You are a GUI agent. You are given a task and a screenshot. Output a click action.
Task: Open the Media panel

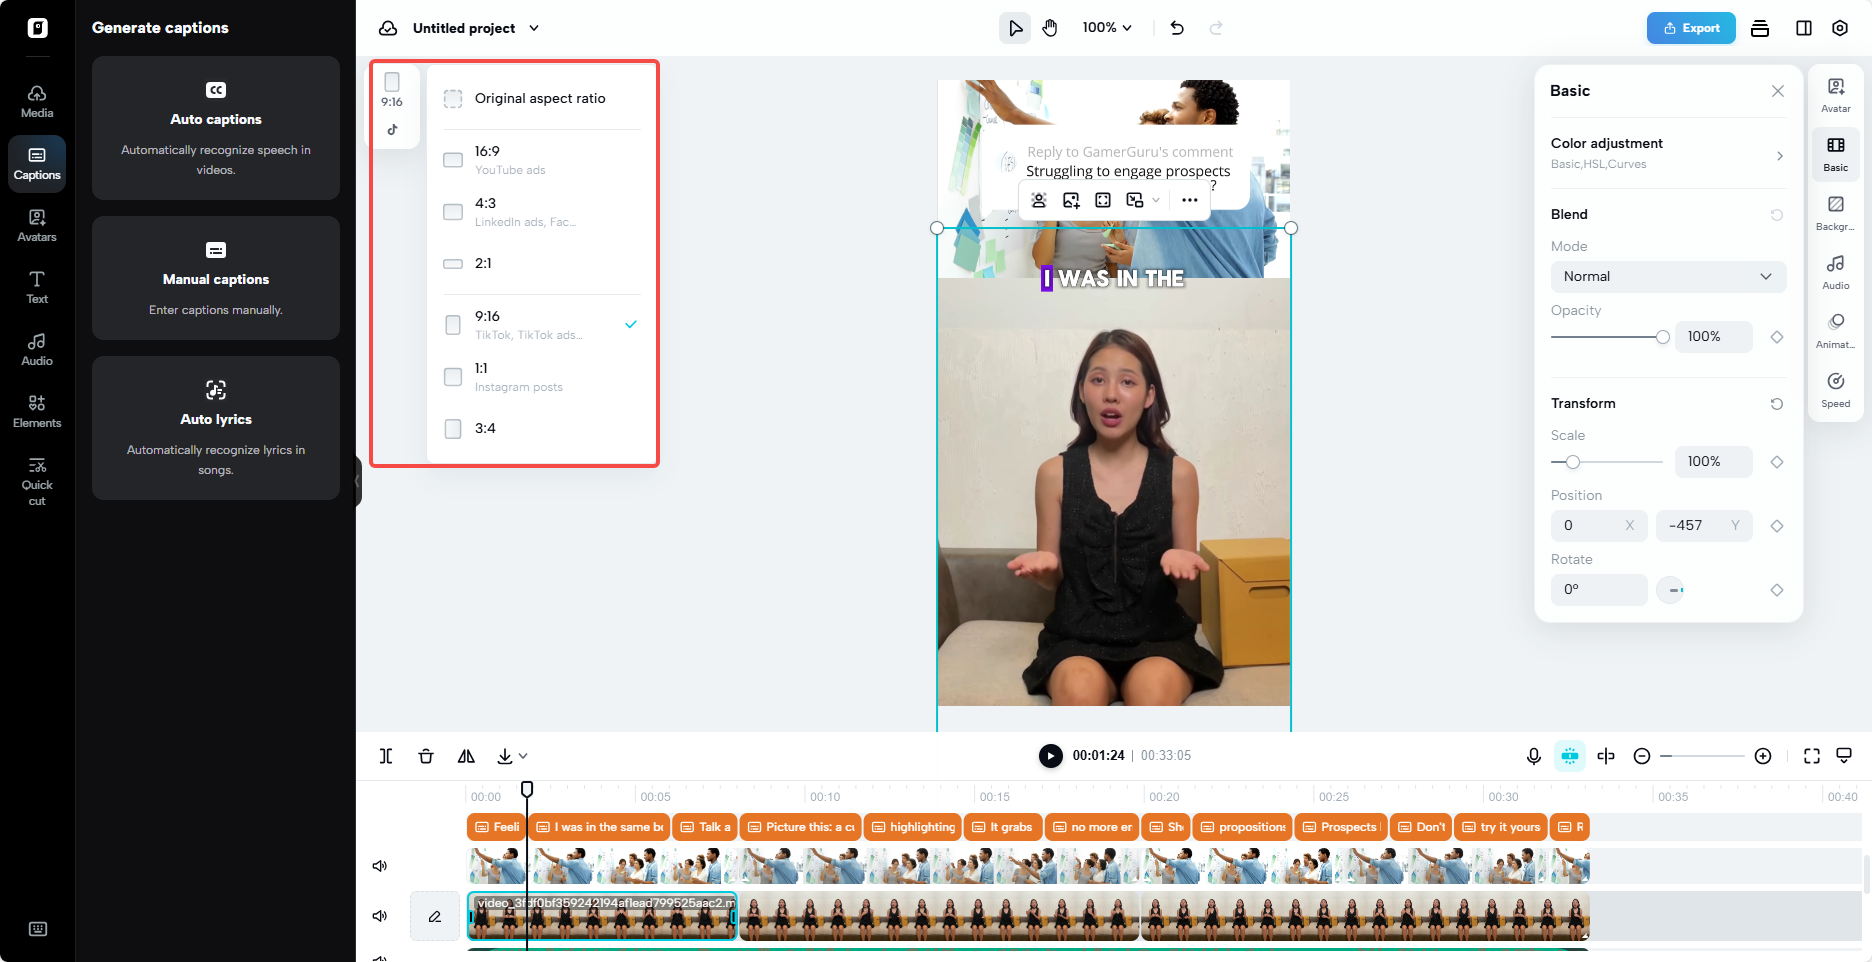click(37, 100)
